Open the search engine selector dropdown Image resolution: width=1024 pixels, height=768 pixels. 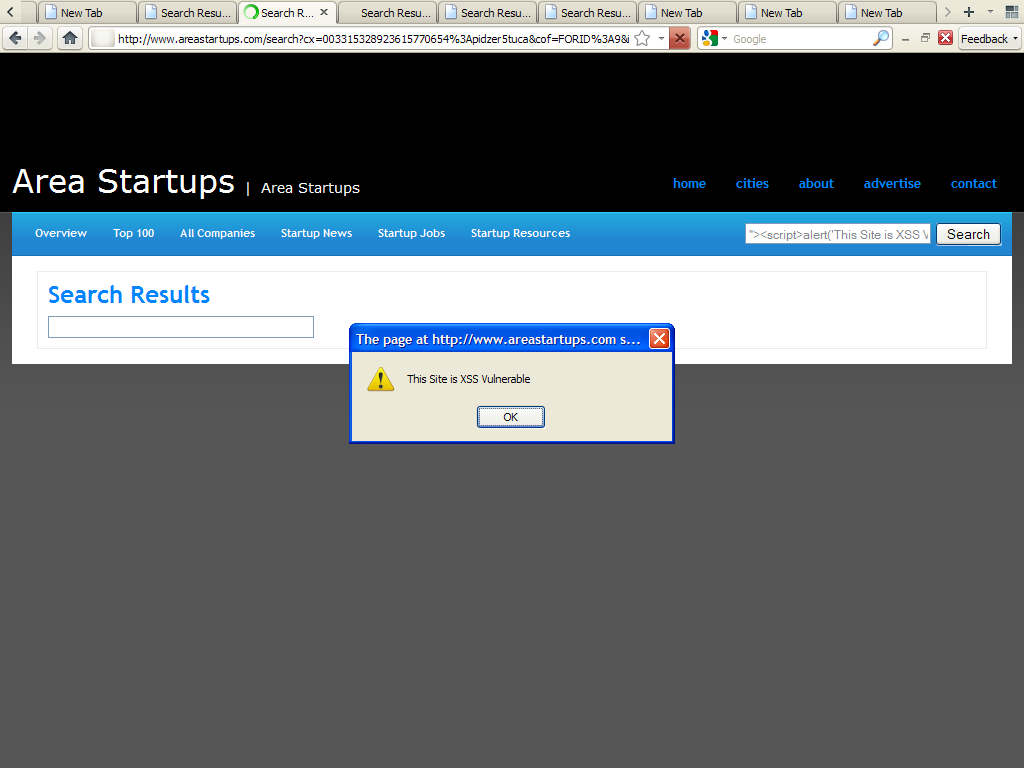[714, 39]
